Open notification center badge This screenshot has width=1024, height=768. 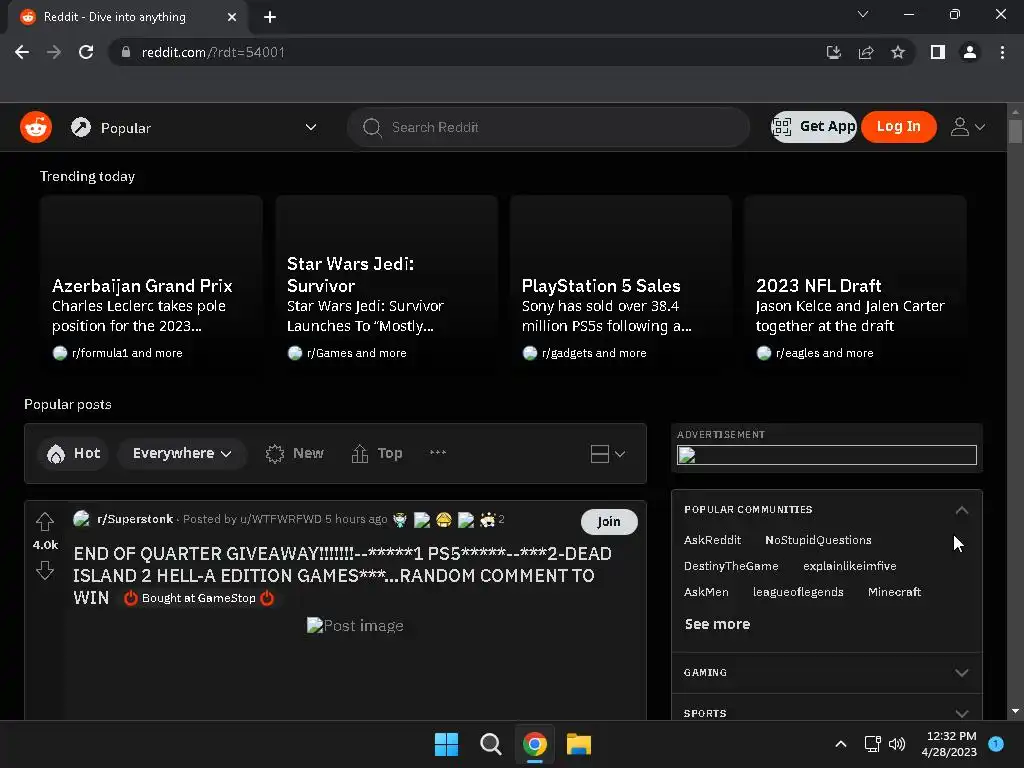pos(996,744)
